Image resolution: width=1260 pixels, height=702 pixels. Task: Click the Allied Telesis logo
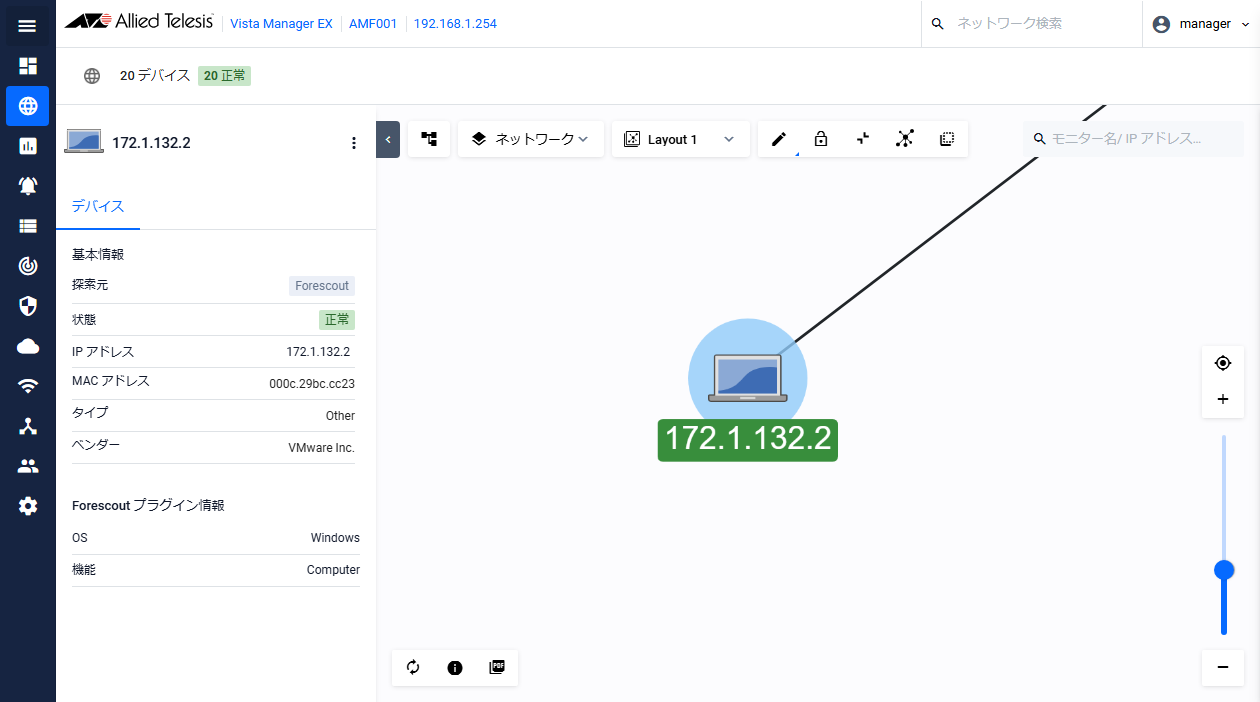pyautogui.click(x=139, y=23)
